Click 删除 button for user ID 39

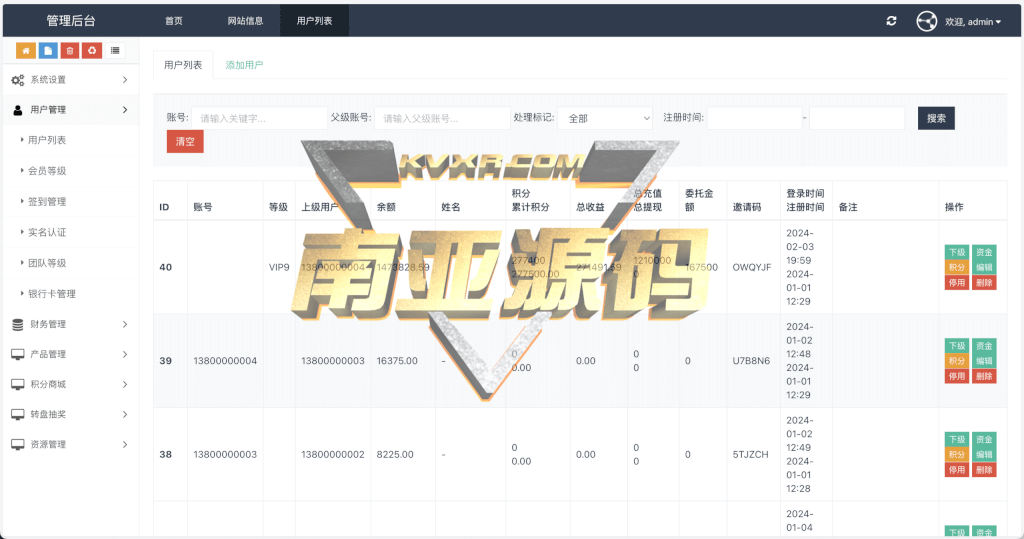pyautogui.click(x=984, y=376)
